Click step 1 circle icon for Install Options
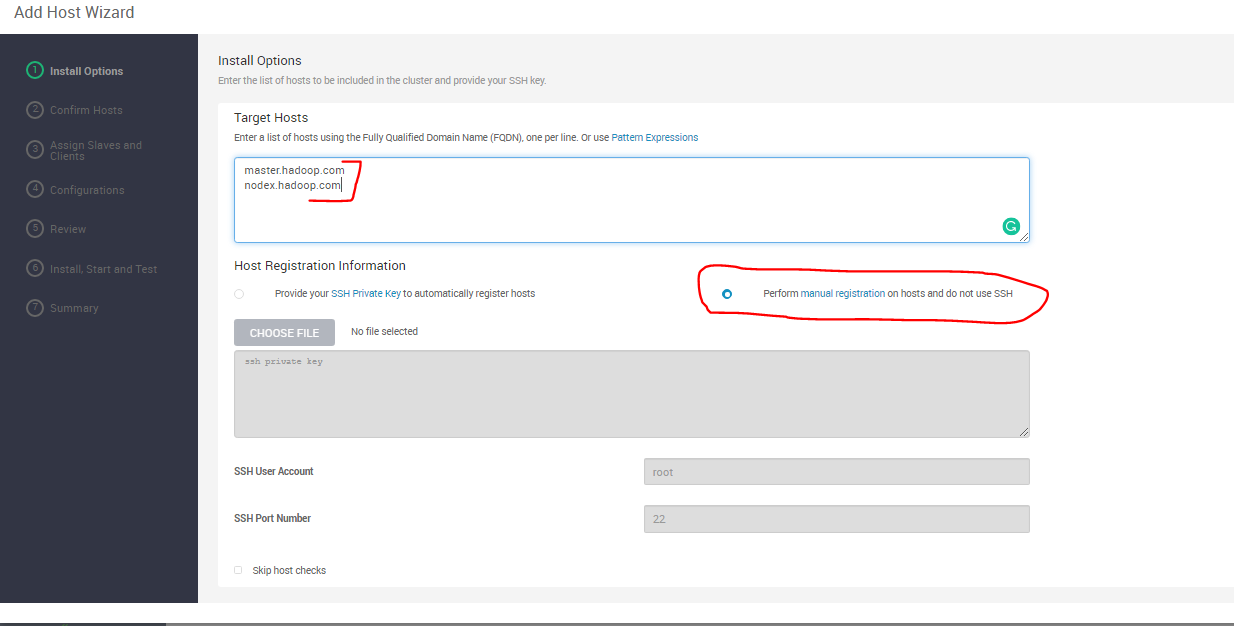This screenshot has width=1234, height=626. point(35,71)
